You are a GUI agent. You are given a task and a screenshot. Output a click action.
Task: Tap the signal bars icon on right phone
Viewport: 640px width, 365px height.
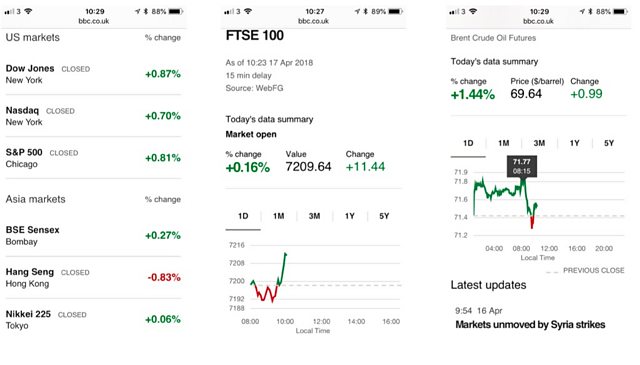point(453,12)
